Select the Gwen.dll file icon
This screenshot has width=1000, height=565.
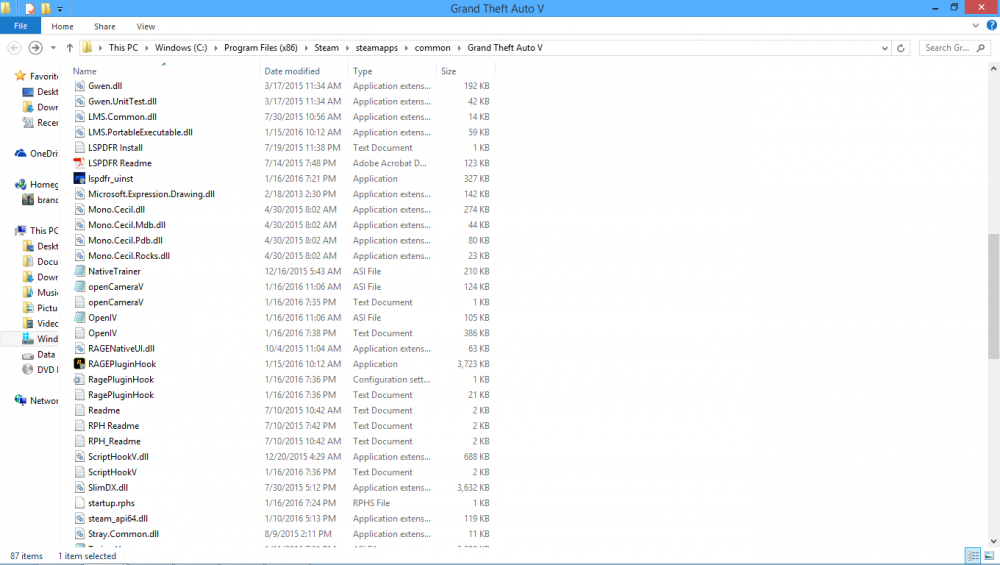(79, 85)
